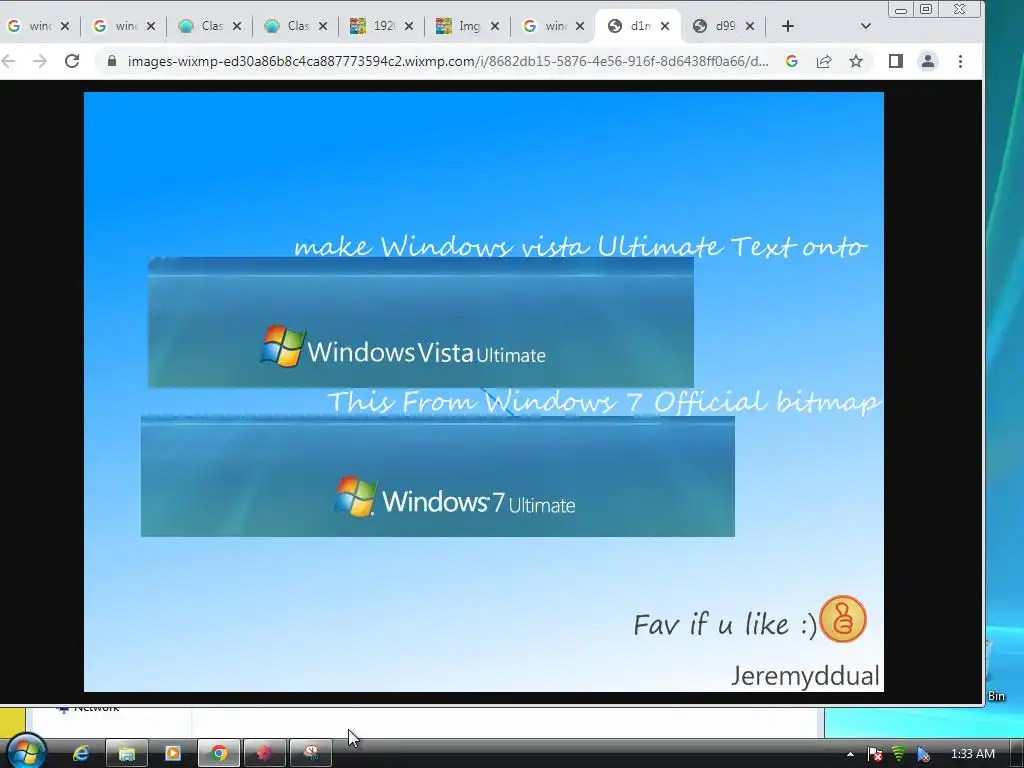Click the orange thumbs-up icon
1024x768 pixels.
842,618
